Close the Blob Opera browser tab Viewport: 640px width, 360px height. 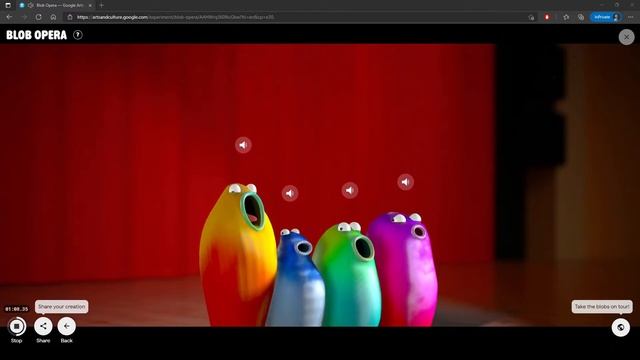pyautogui.click(x=90, y=5)
